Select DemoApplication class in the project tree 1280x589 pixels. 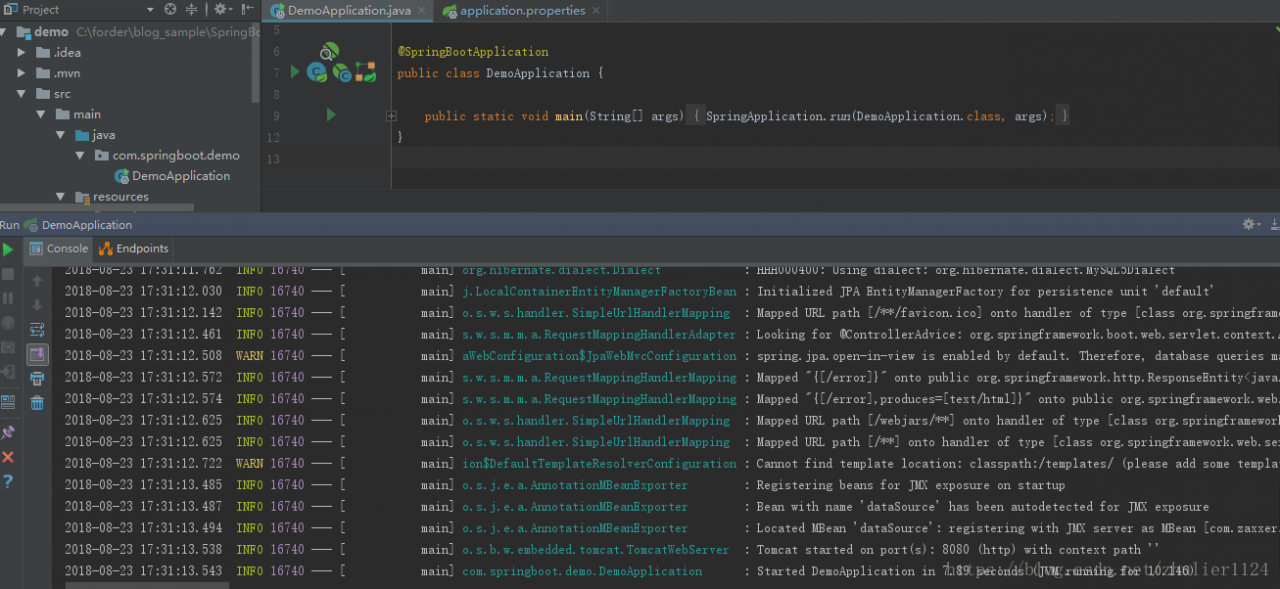pos(180,176)
